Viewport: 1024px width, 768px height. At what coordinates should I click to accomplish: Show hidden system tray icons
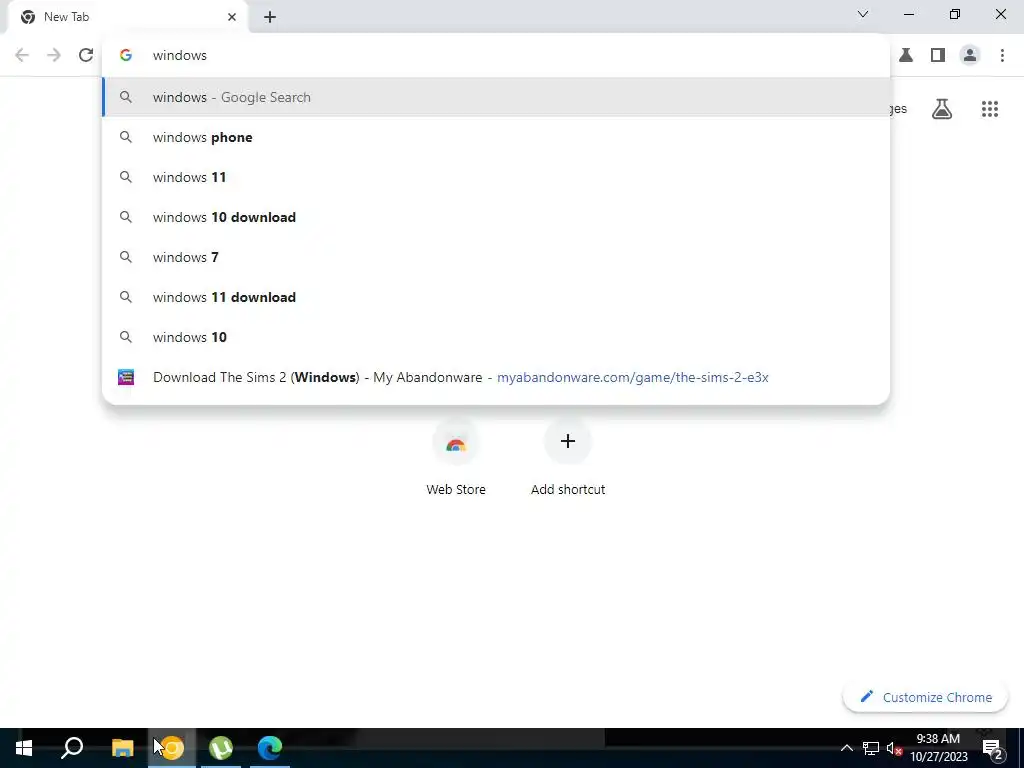click(x=846, y=748)
